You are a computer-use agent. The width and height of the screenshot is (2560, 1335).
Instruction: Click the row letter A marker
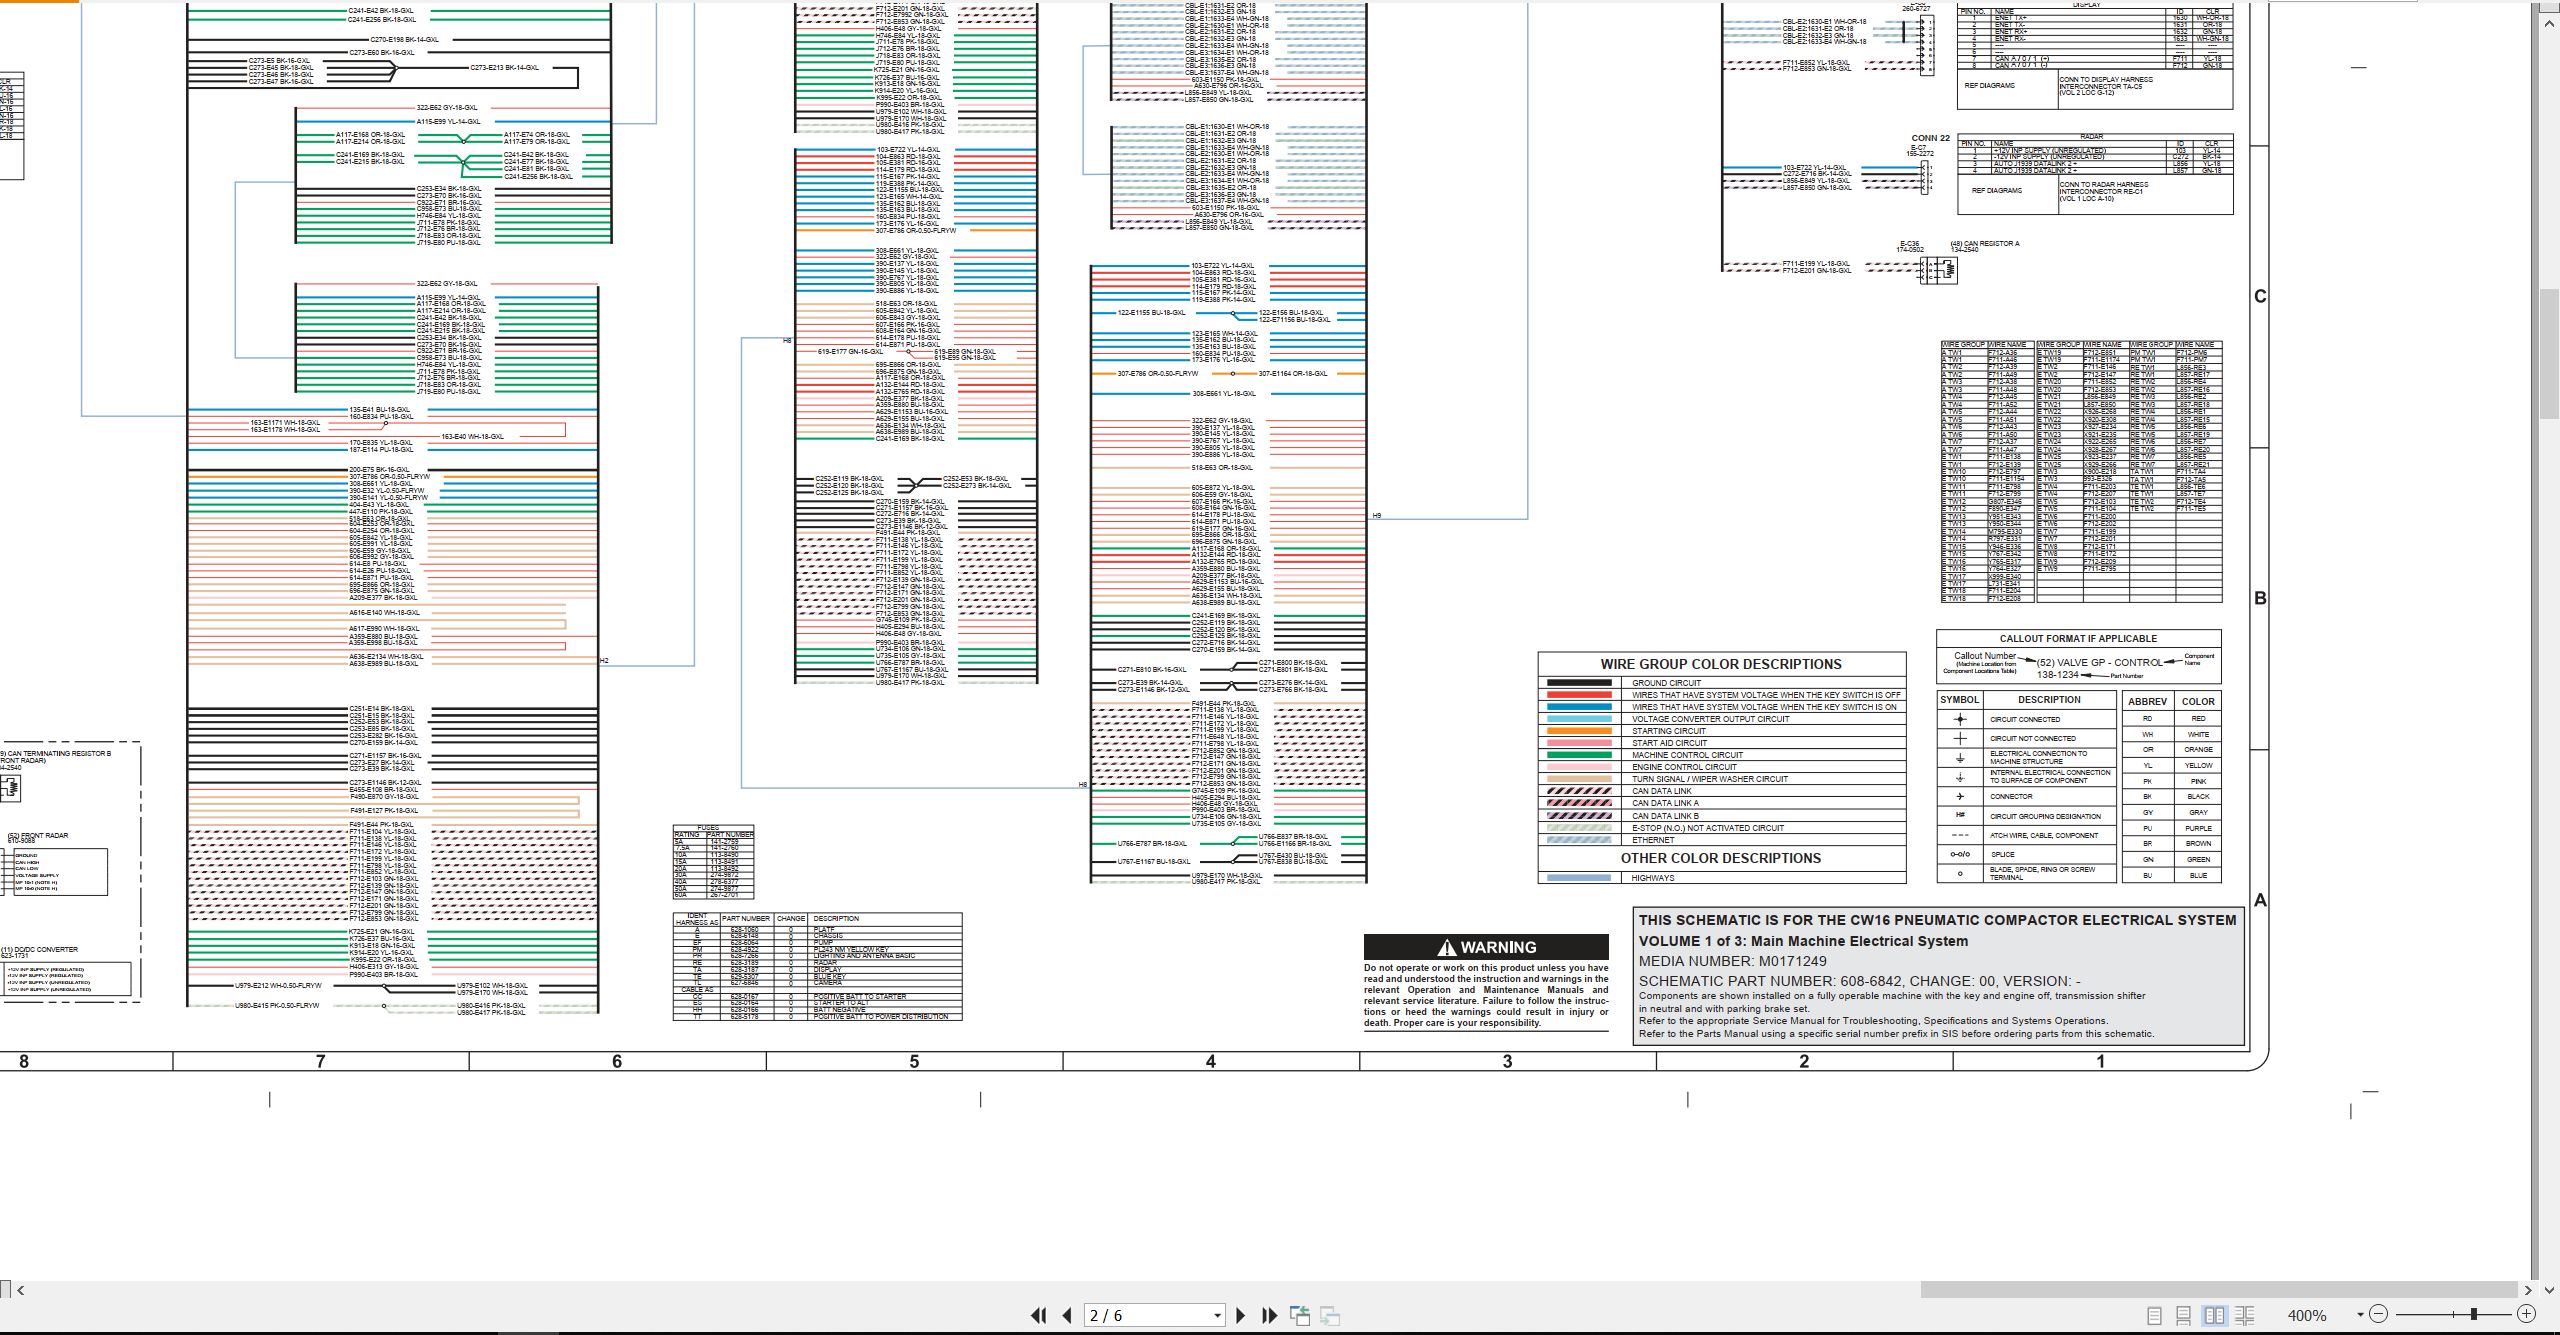(2259, 900)
